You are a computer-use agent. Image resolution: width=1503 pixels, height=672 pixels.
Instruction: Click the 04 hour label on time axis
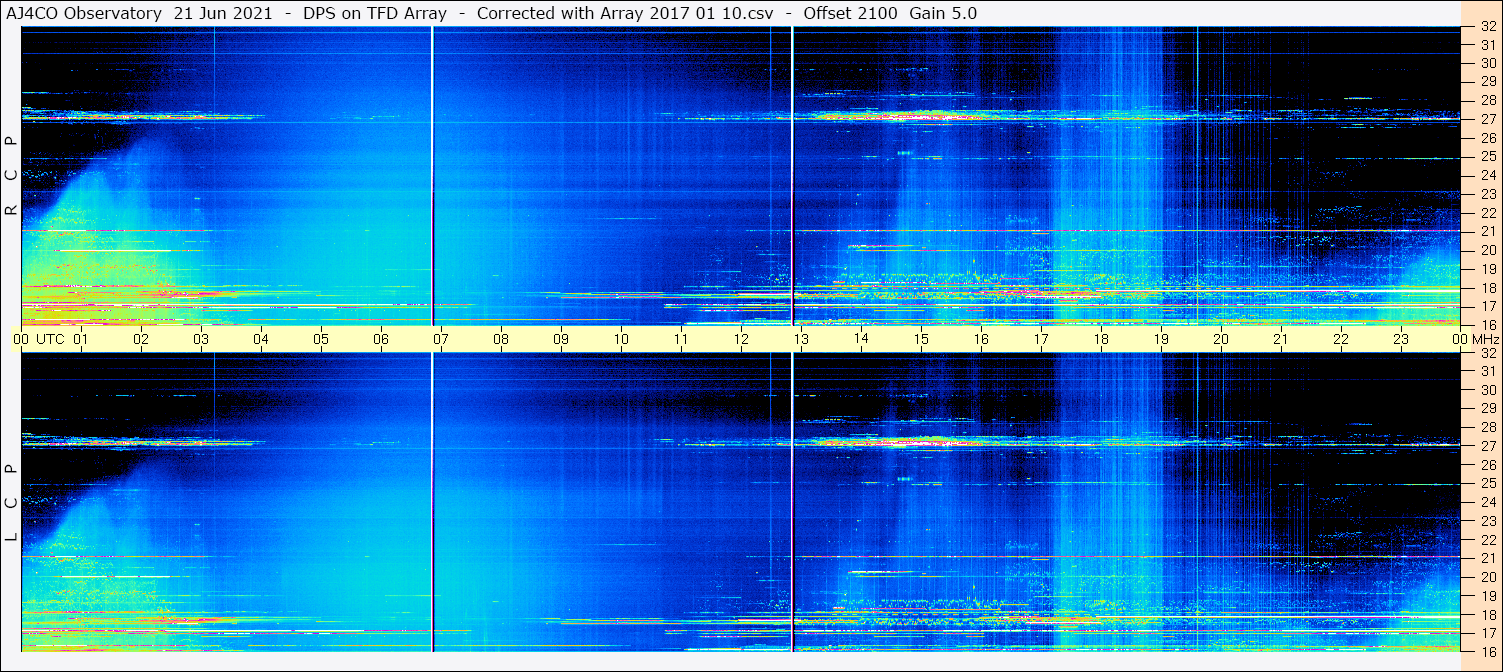261,339
